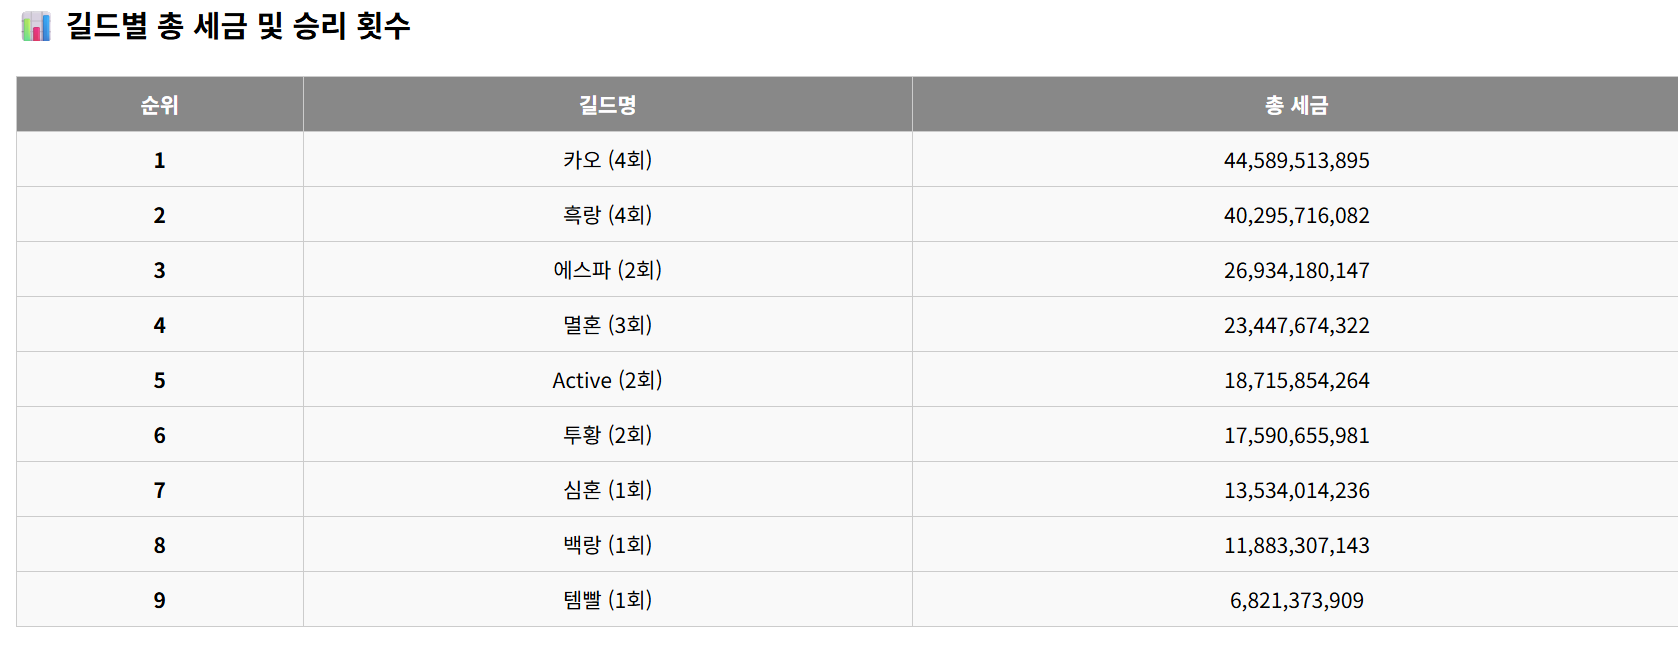Click the rank 9 cell
1678x669 pixels.
click(159, 600)
